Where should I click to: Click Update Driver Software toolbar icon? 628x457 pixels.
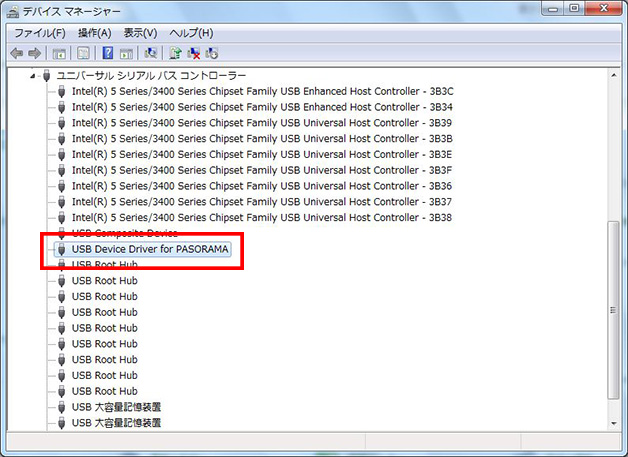pyautogui.click(x=175, y=53)
